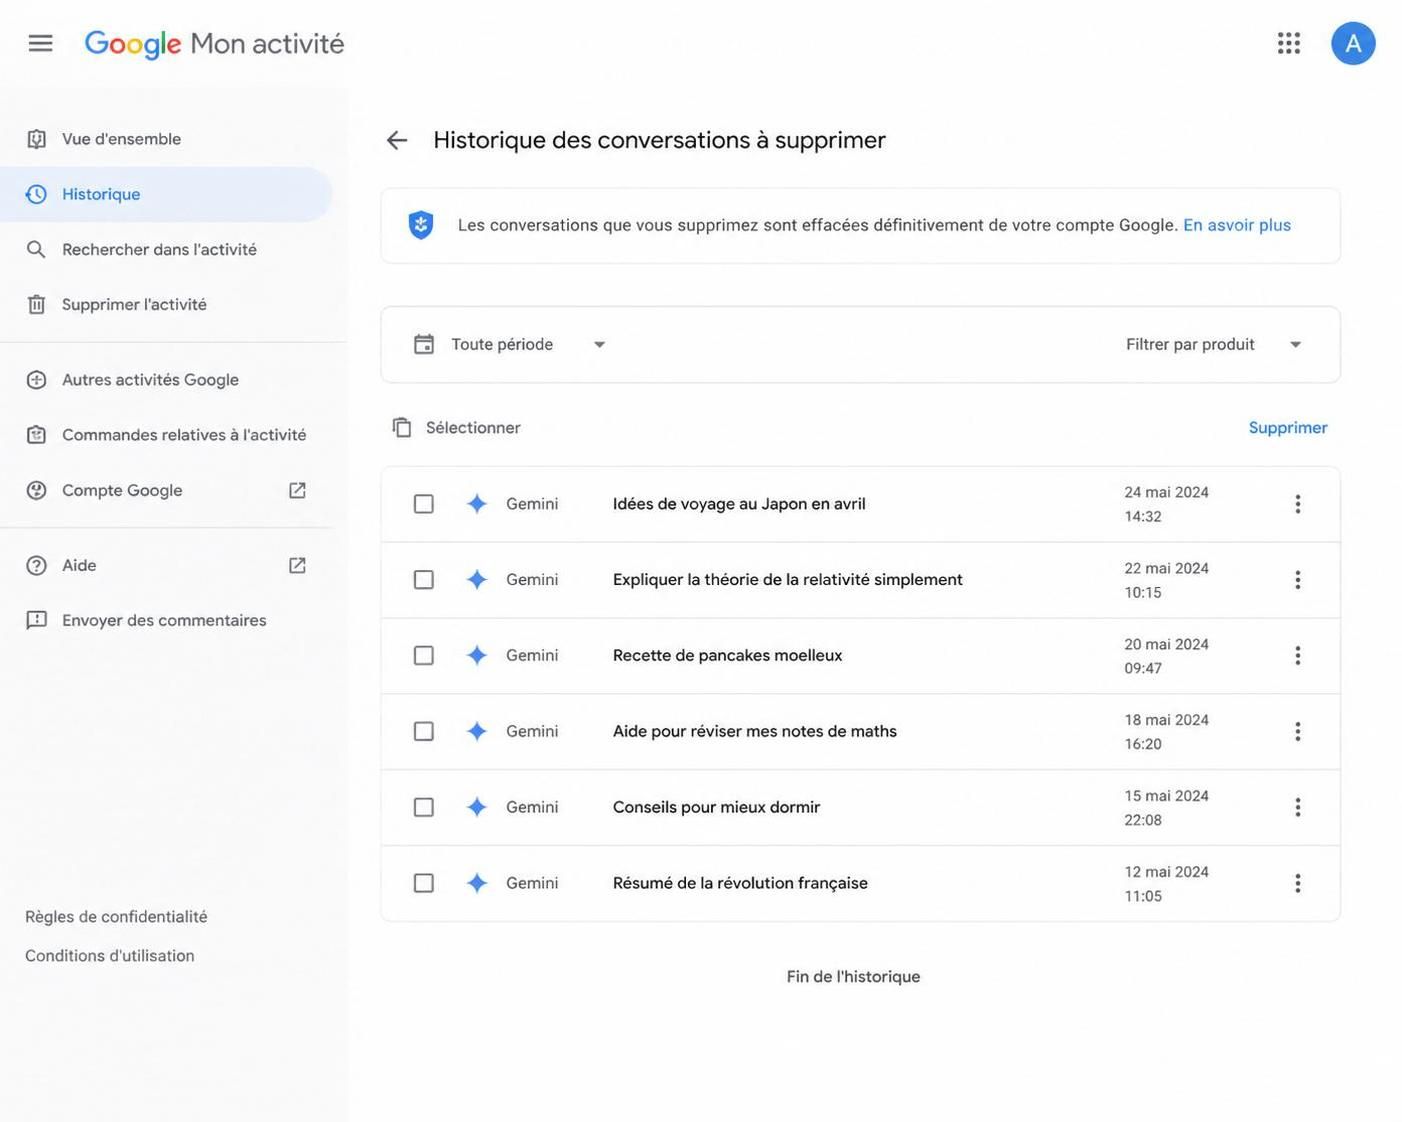Click the date 15 mai 2024 22:08
Image resolution: width=1402 pixels, height=1122 pixels.
point(1166,807)
